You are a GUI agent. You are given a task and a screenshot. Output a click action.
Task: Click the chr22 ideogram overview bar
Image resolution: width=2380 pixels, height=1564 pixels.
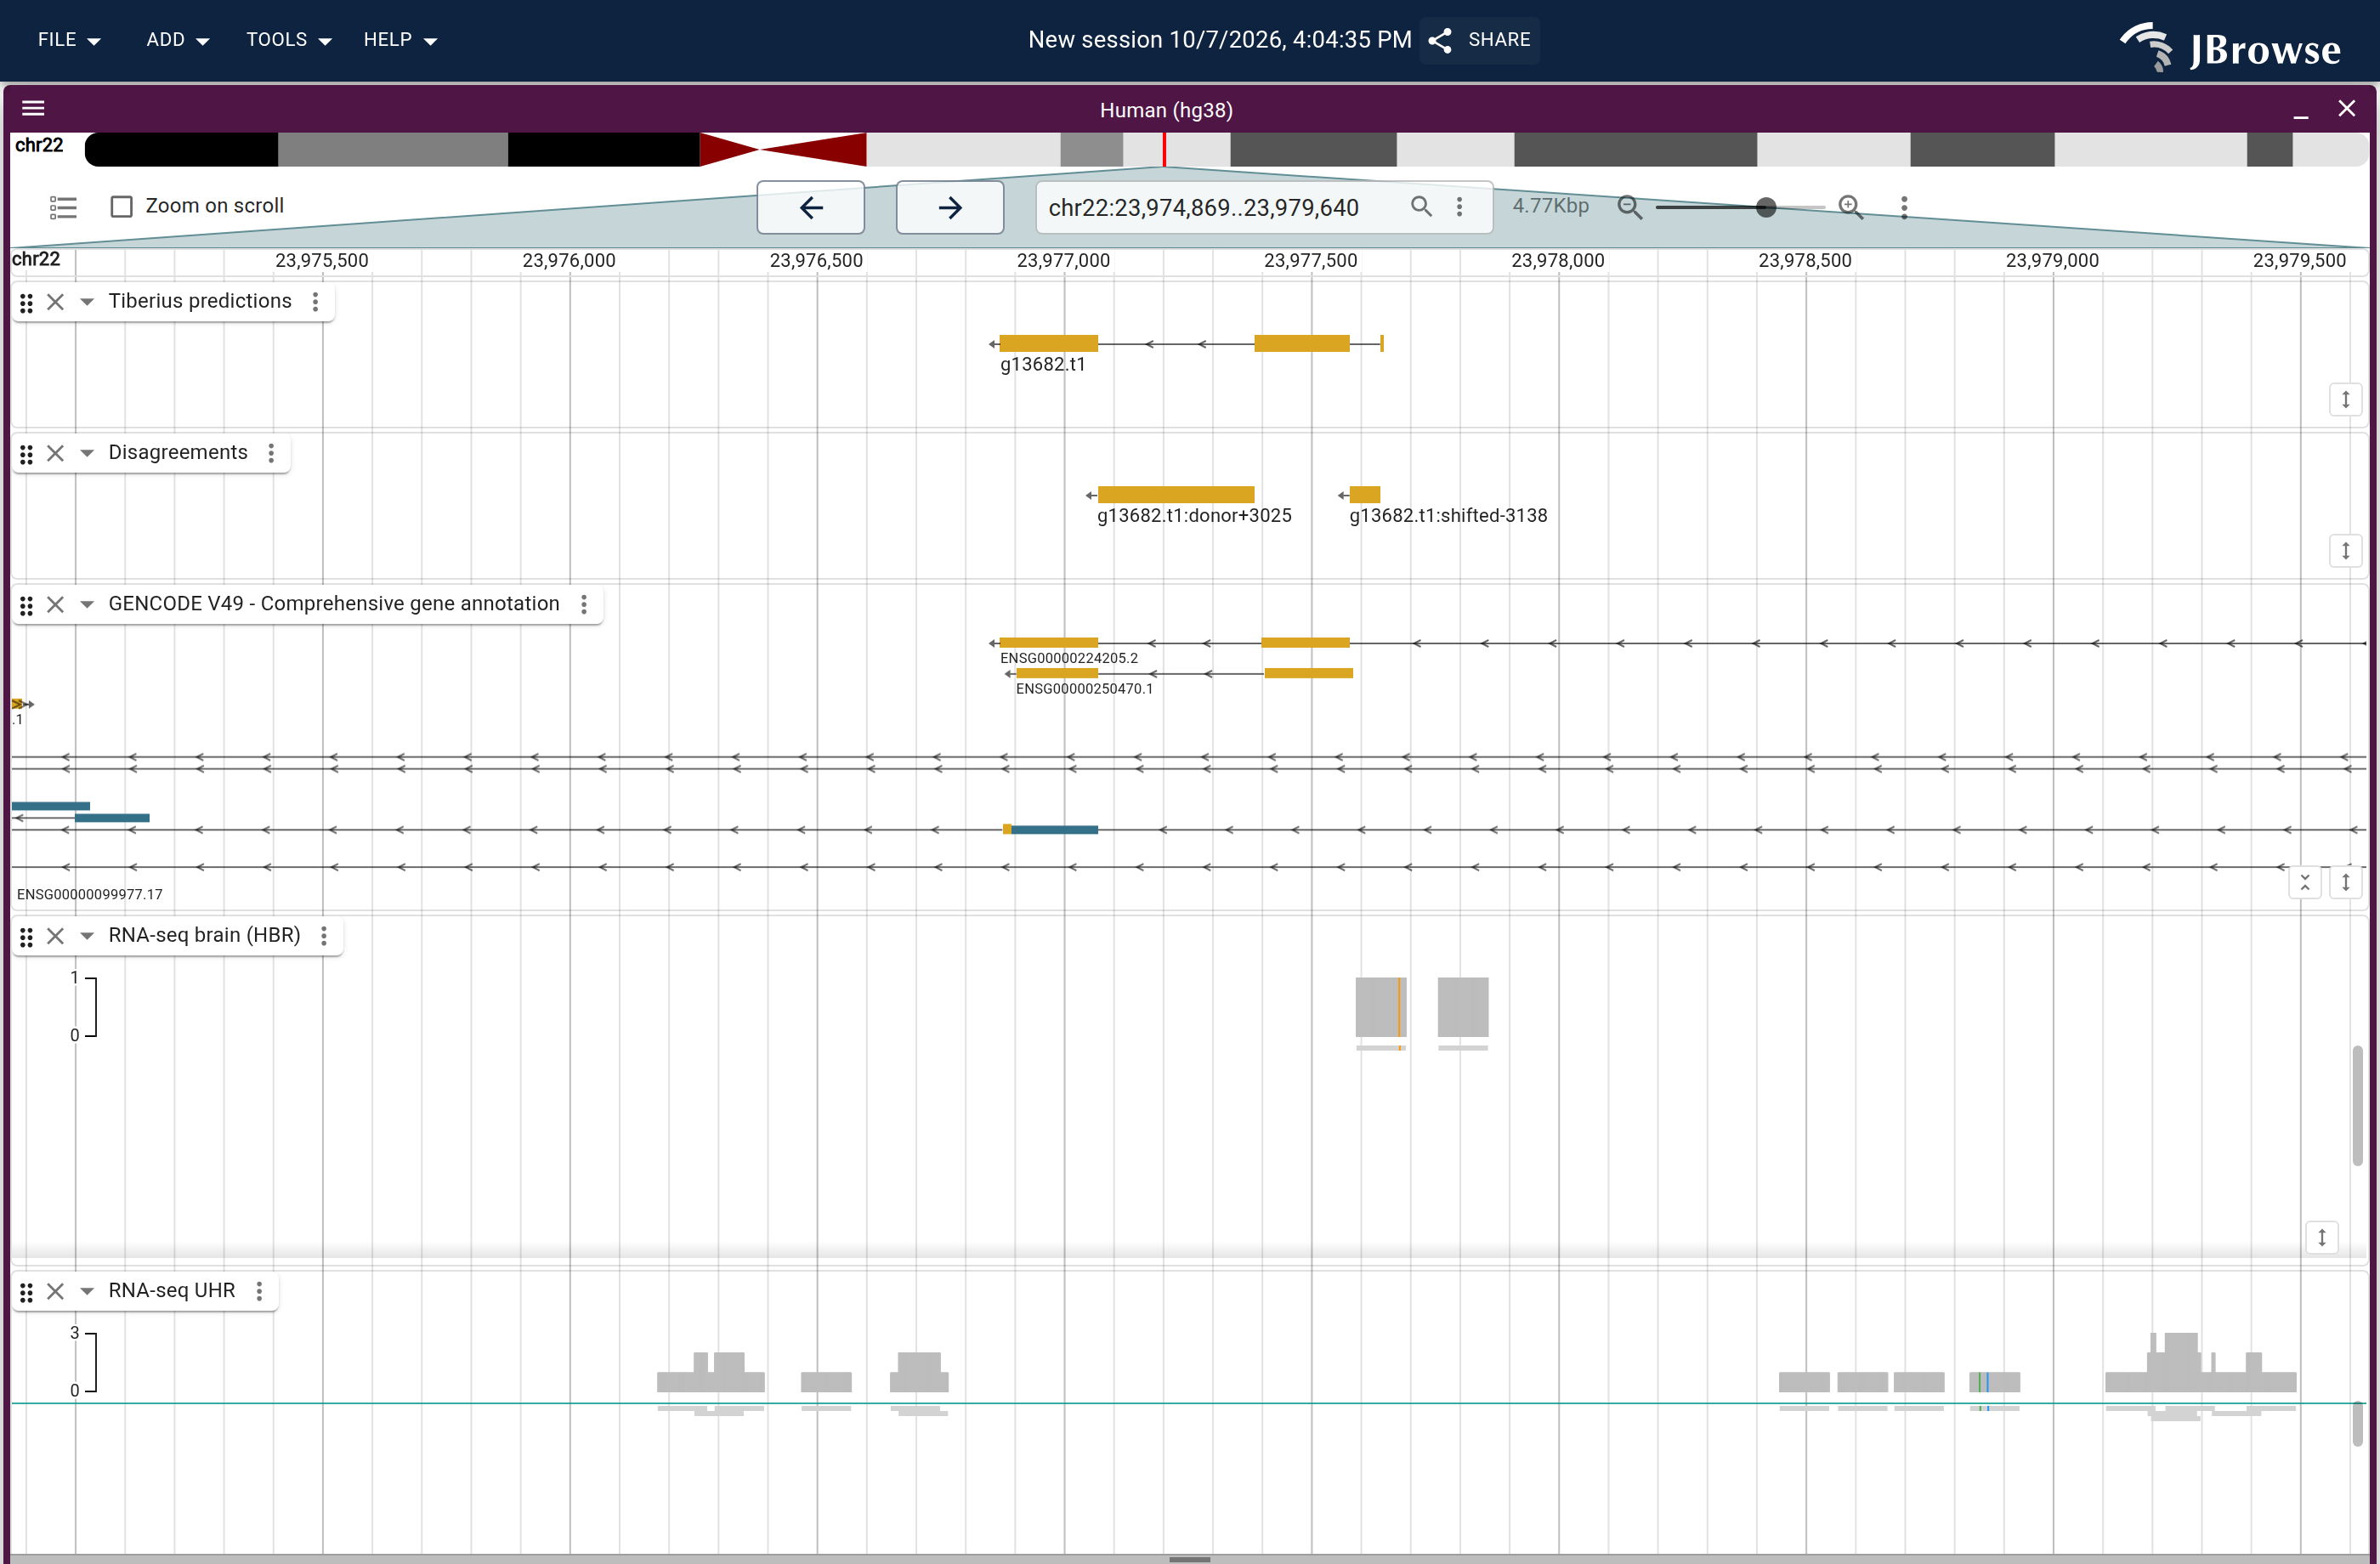(x=1226, y=150)
